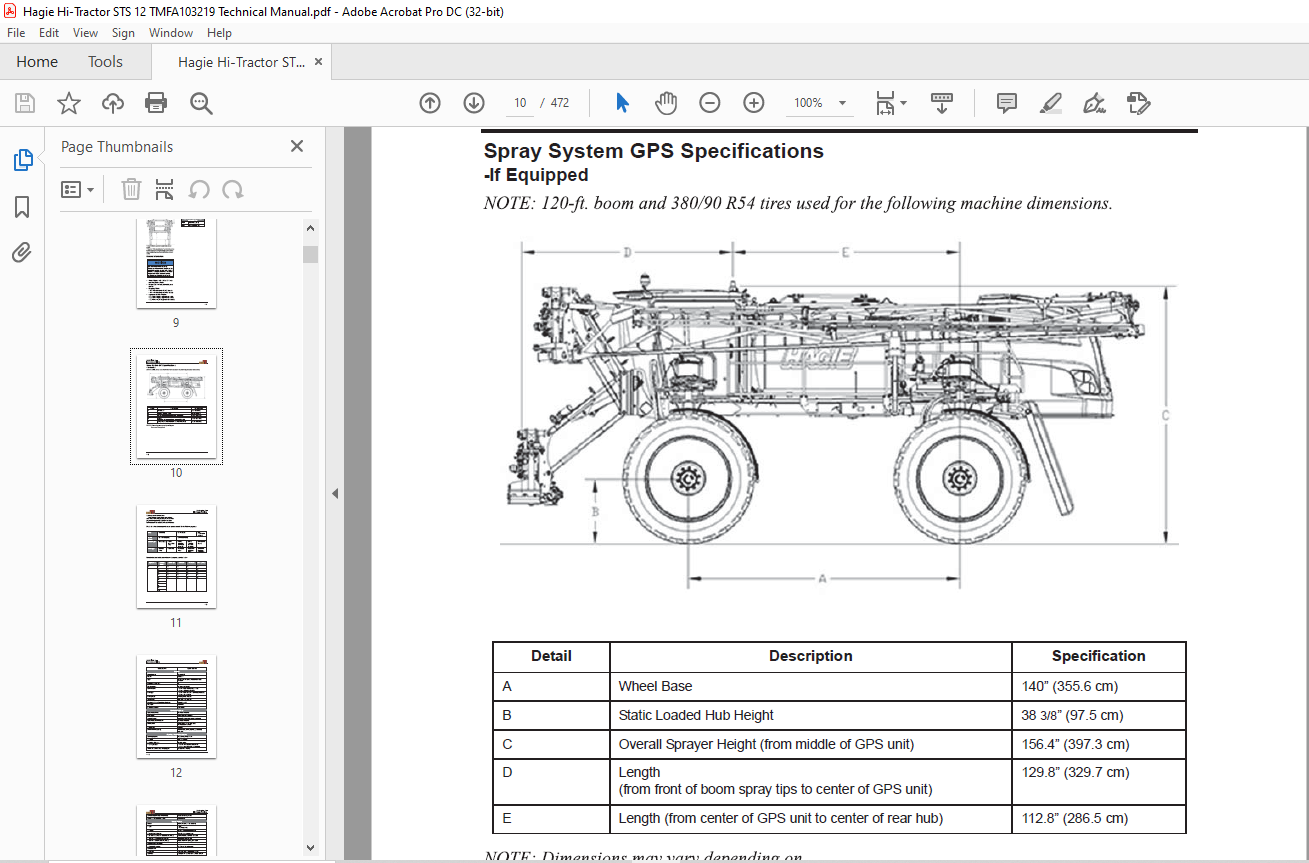Screen dimensions: 1309x863
Task: Click the Save file icon
Action: [25, 103]
